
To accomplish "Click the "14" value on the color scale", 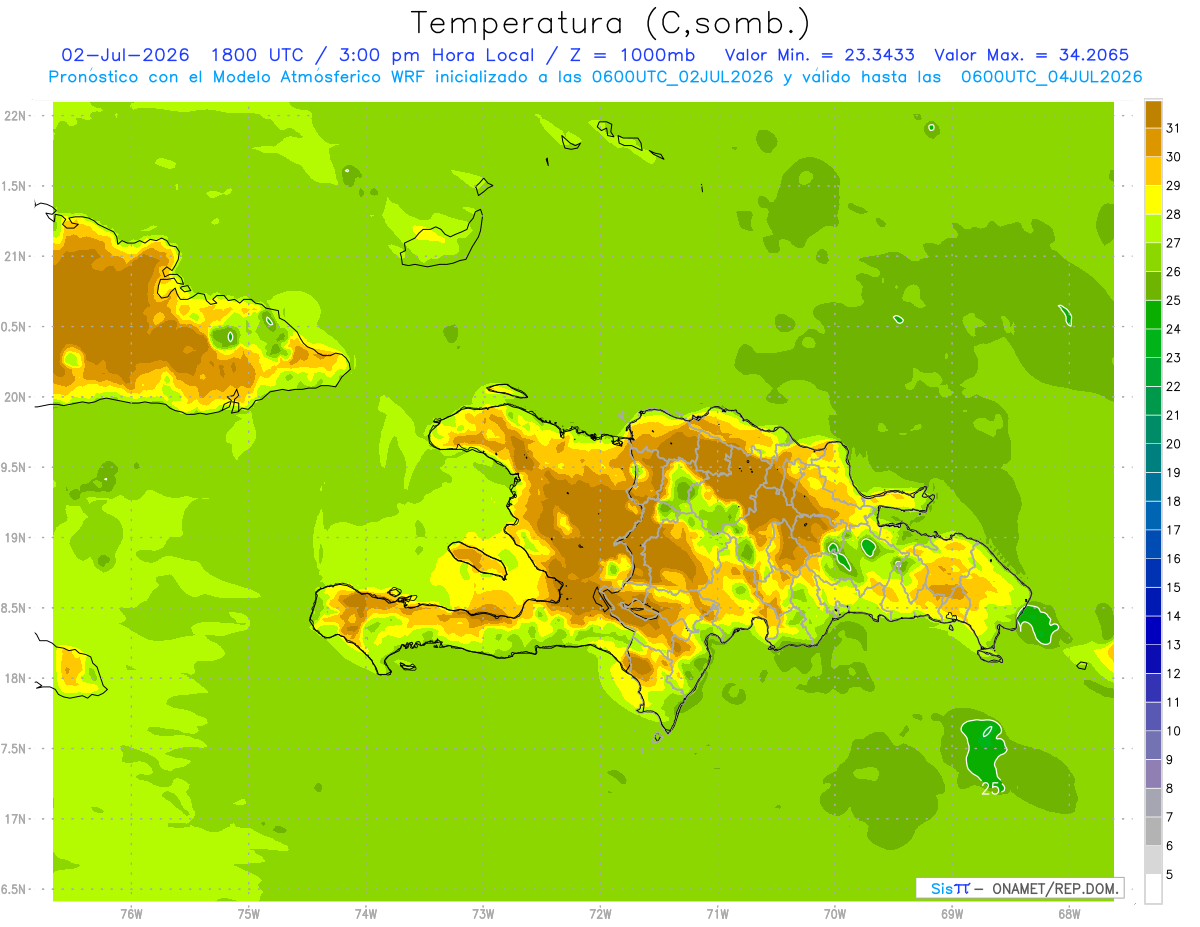I will (x=1173, y=616).
